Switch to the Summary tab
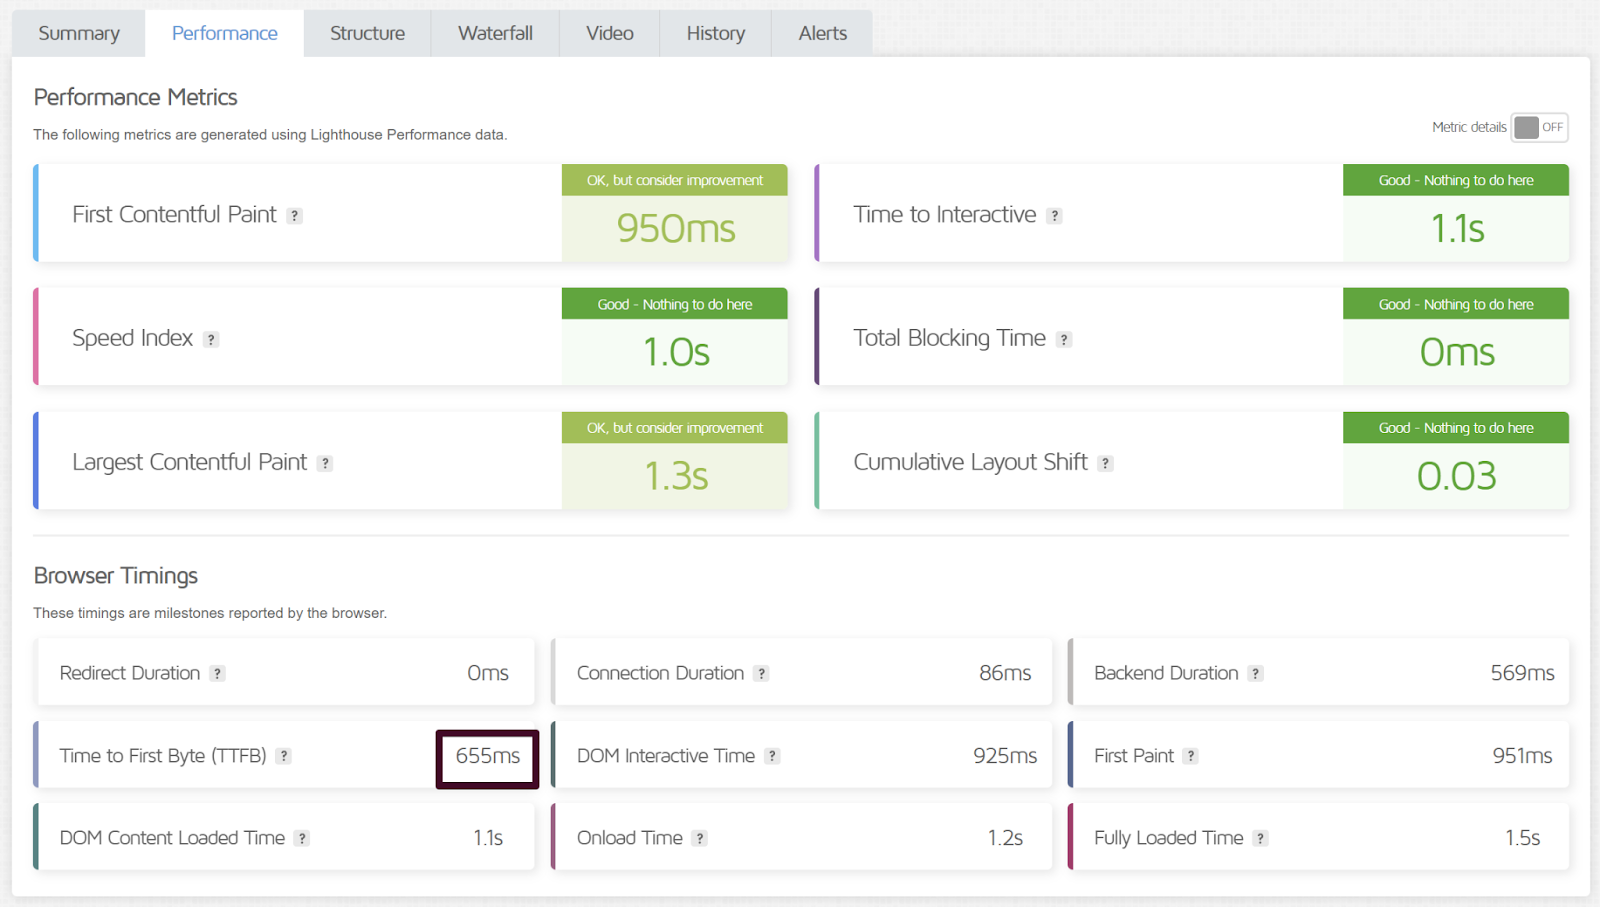Viewport: 1600px width, 907px height. 79,33
